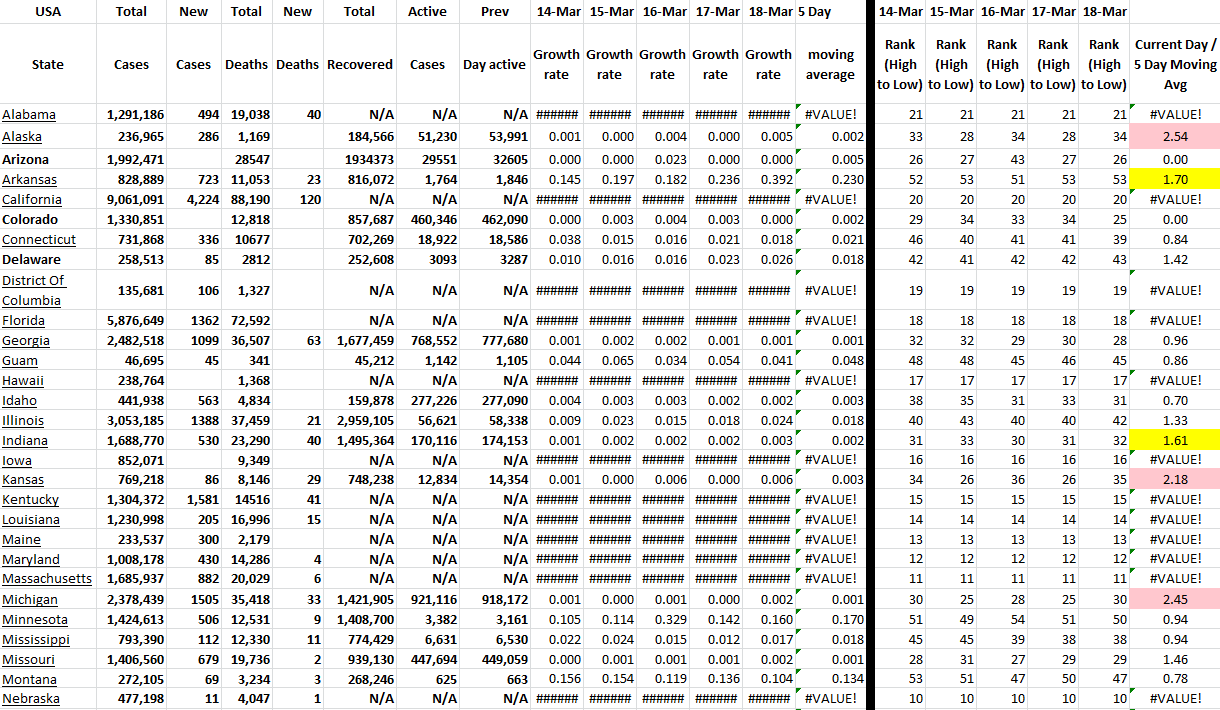The image size is (1220, 710).
Task: Open the Alabama state link
Action: click(29, 115)
